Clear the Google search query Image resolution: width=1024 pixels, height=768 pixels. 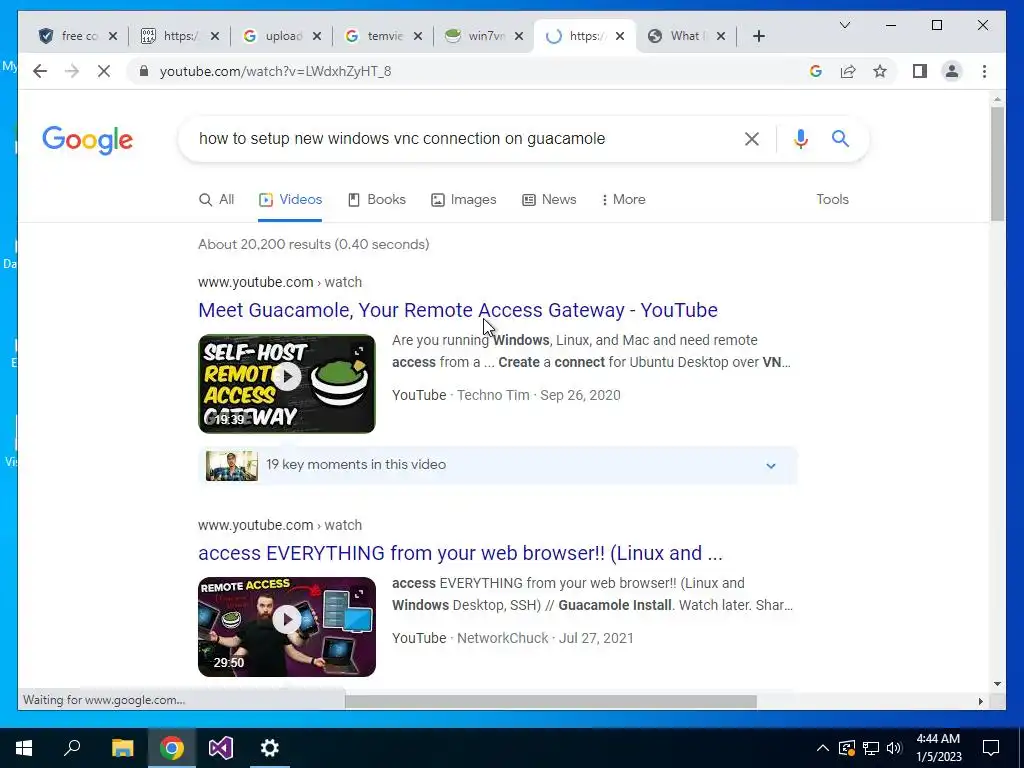(x=752, y=139)
